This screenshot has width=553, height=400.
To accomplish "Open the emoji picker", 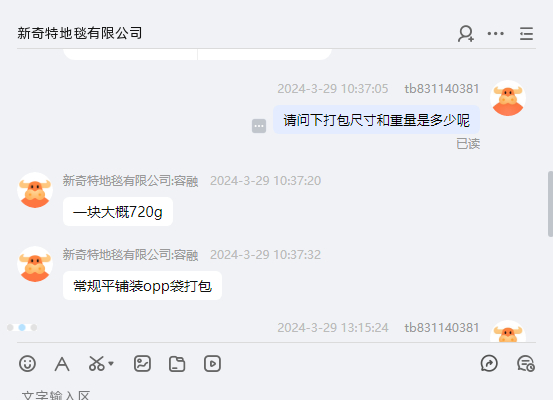I will coord(27,364).
